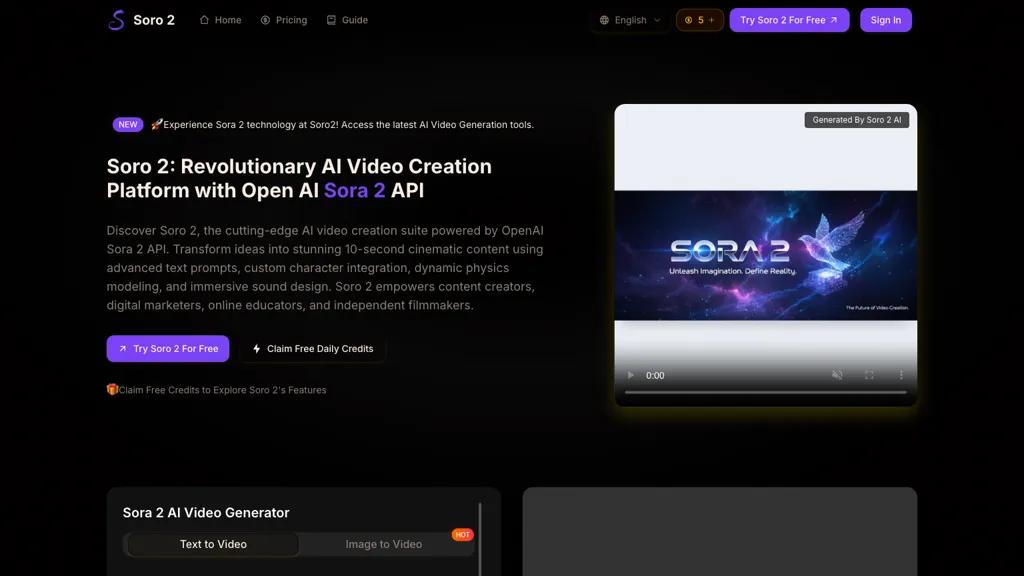
Task: Click the generator panel scrollbar
Action: [x=480, y=539]
